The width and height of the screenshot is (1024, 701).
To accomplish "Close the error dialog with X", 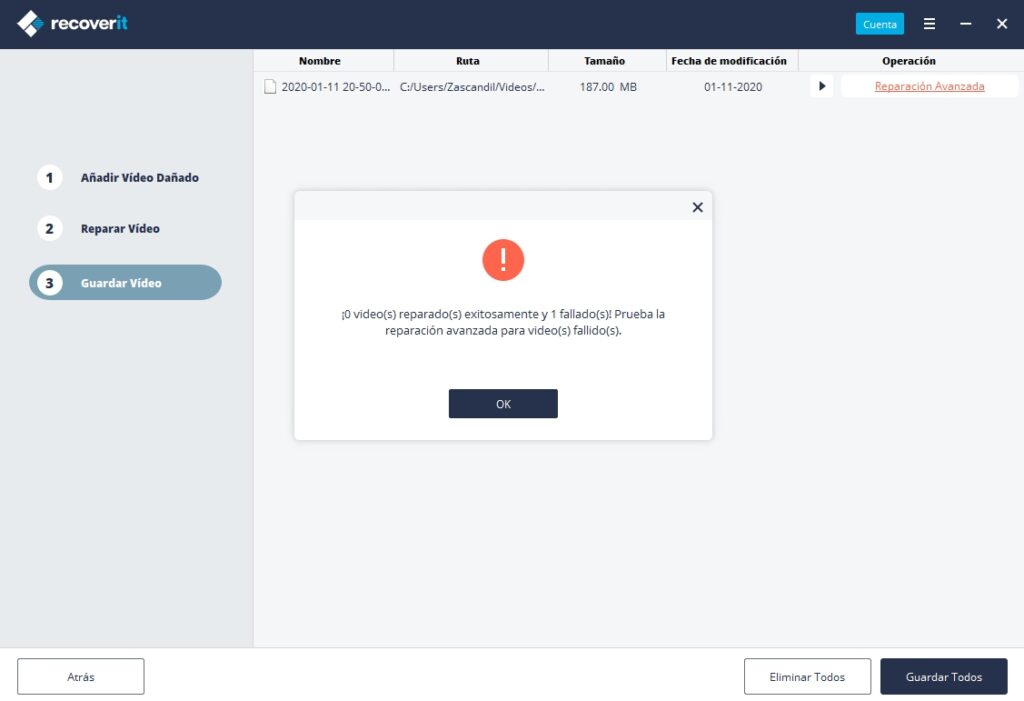I will pos(697,207).
